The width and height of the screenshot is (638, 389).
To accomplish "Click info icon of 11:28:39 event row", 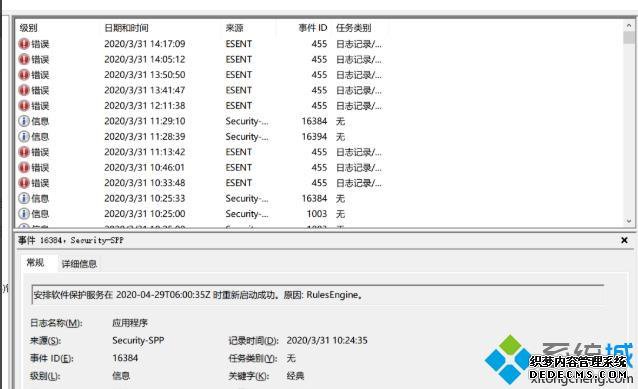I will 24,136.
